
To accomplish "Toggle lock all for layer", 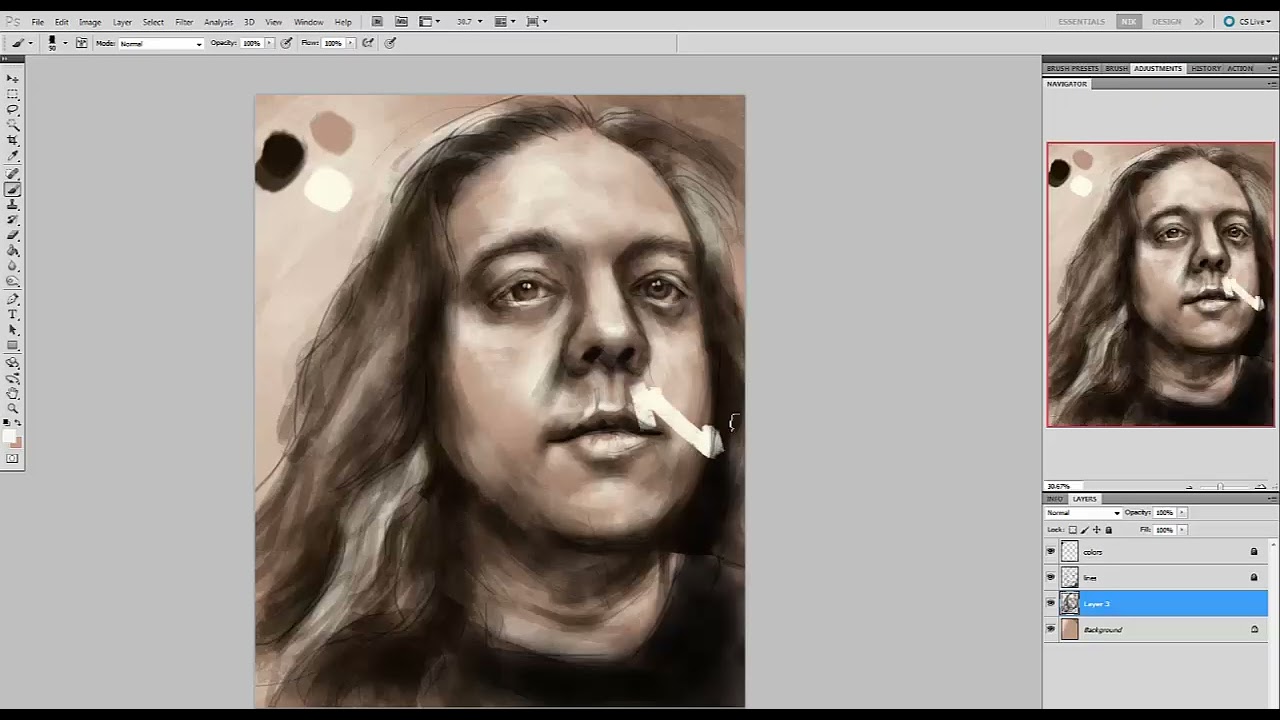I will tap(1108, 530).
